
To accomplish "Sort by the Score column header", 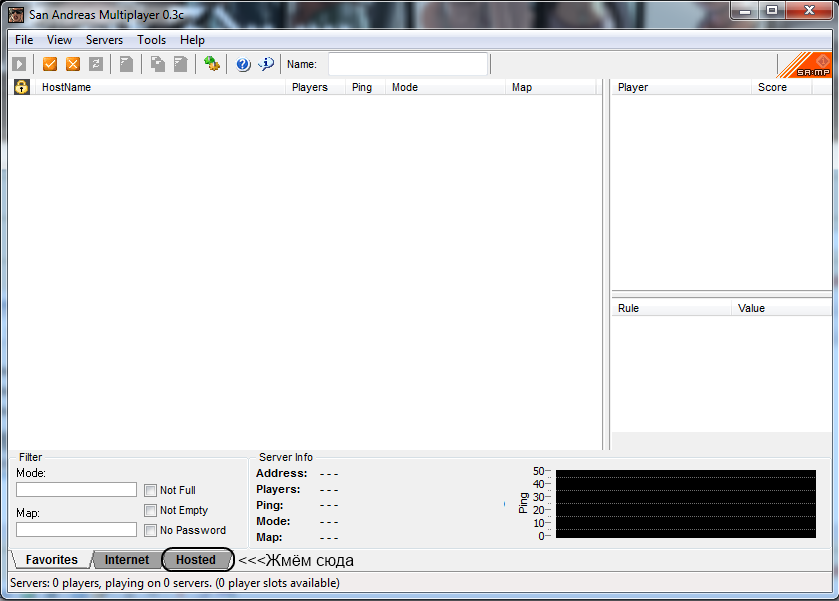I will click(x=782, y=87).
